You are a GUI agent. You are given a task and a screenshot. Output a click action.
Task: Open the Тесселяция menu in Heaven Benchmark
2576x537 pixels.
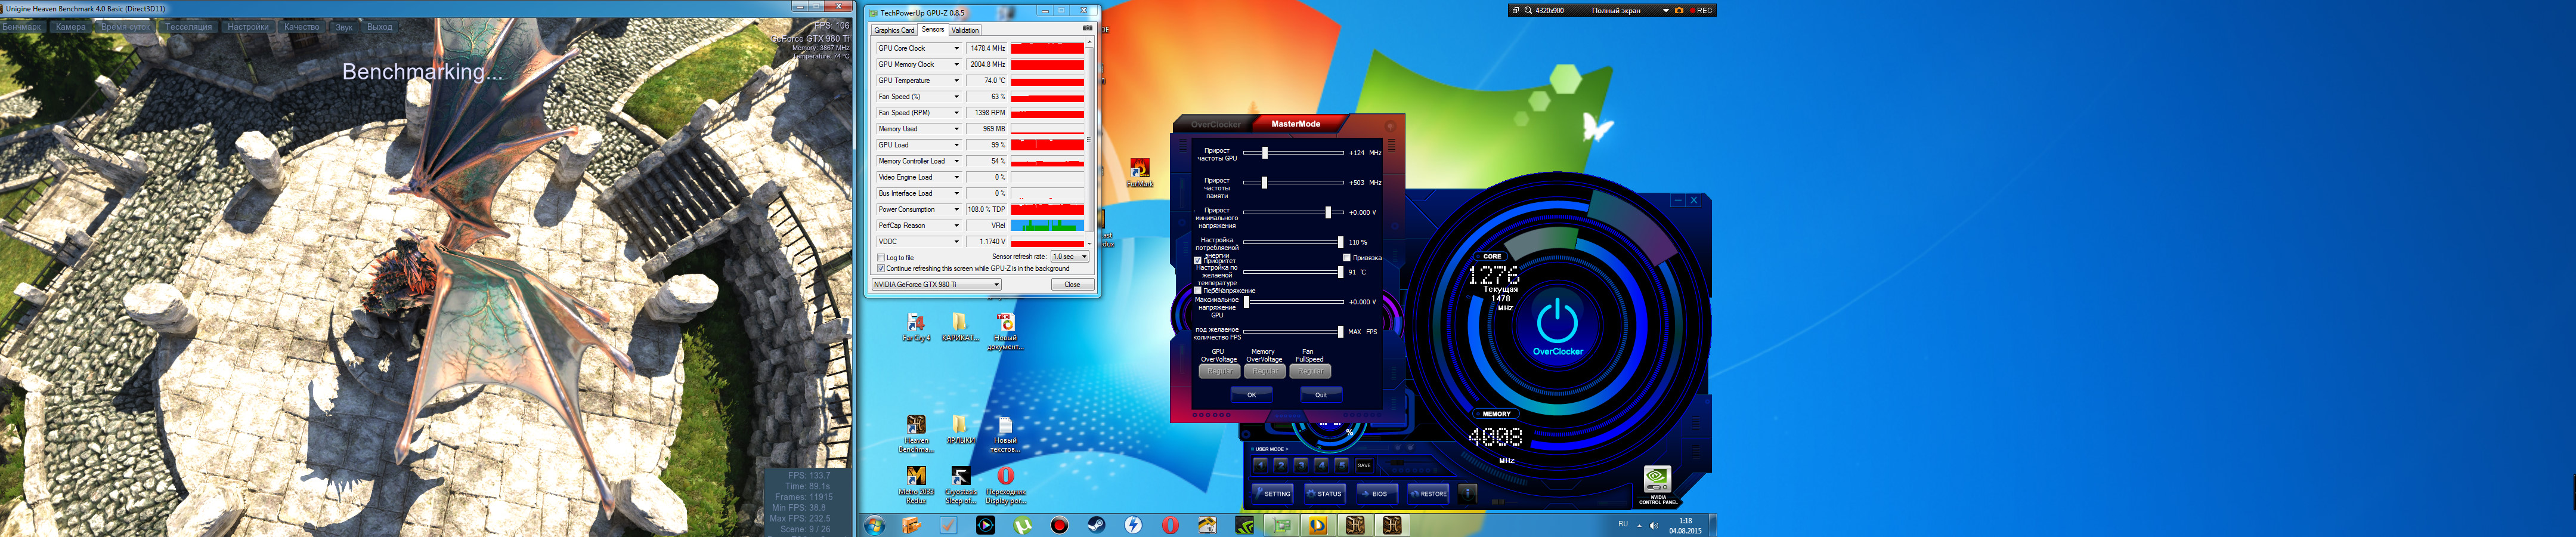tap(188, 27)
